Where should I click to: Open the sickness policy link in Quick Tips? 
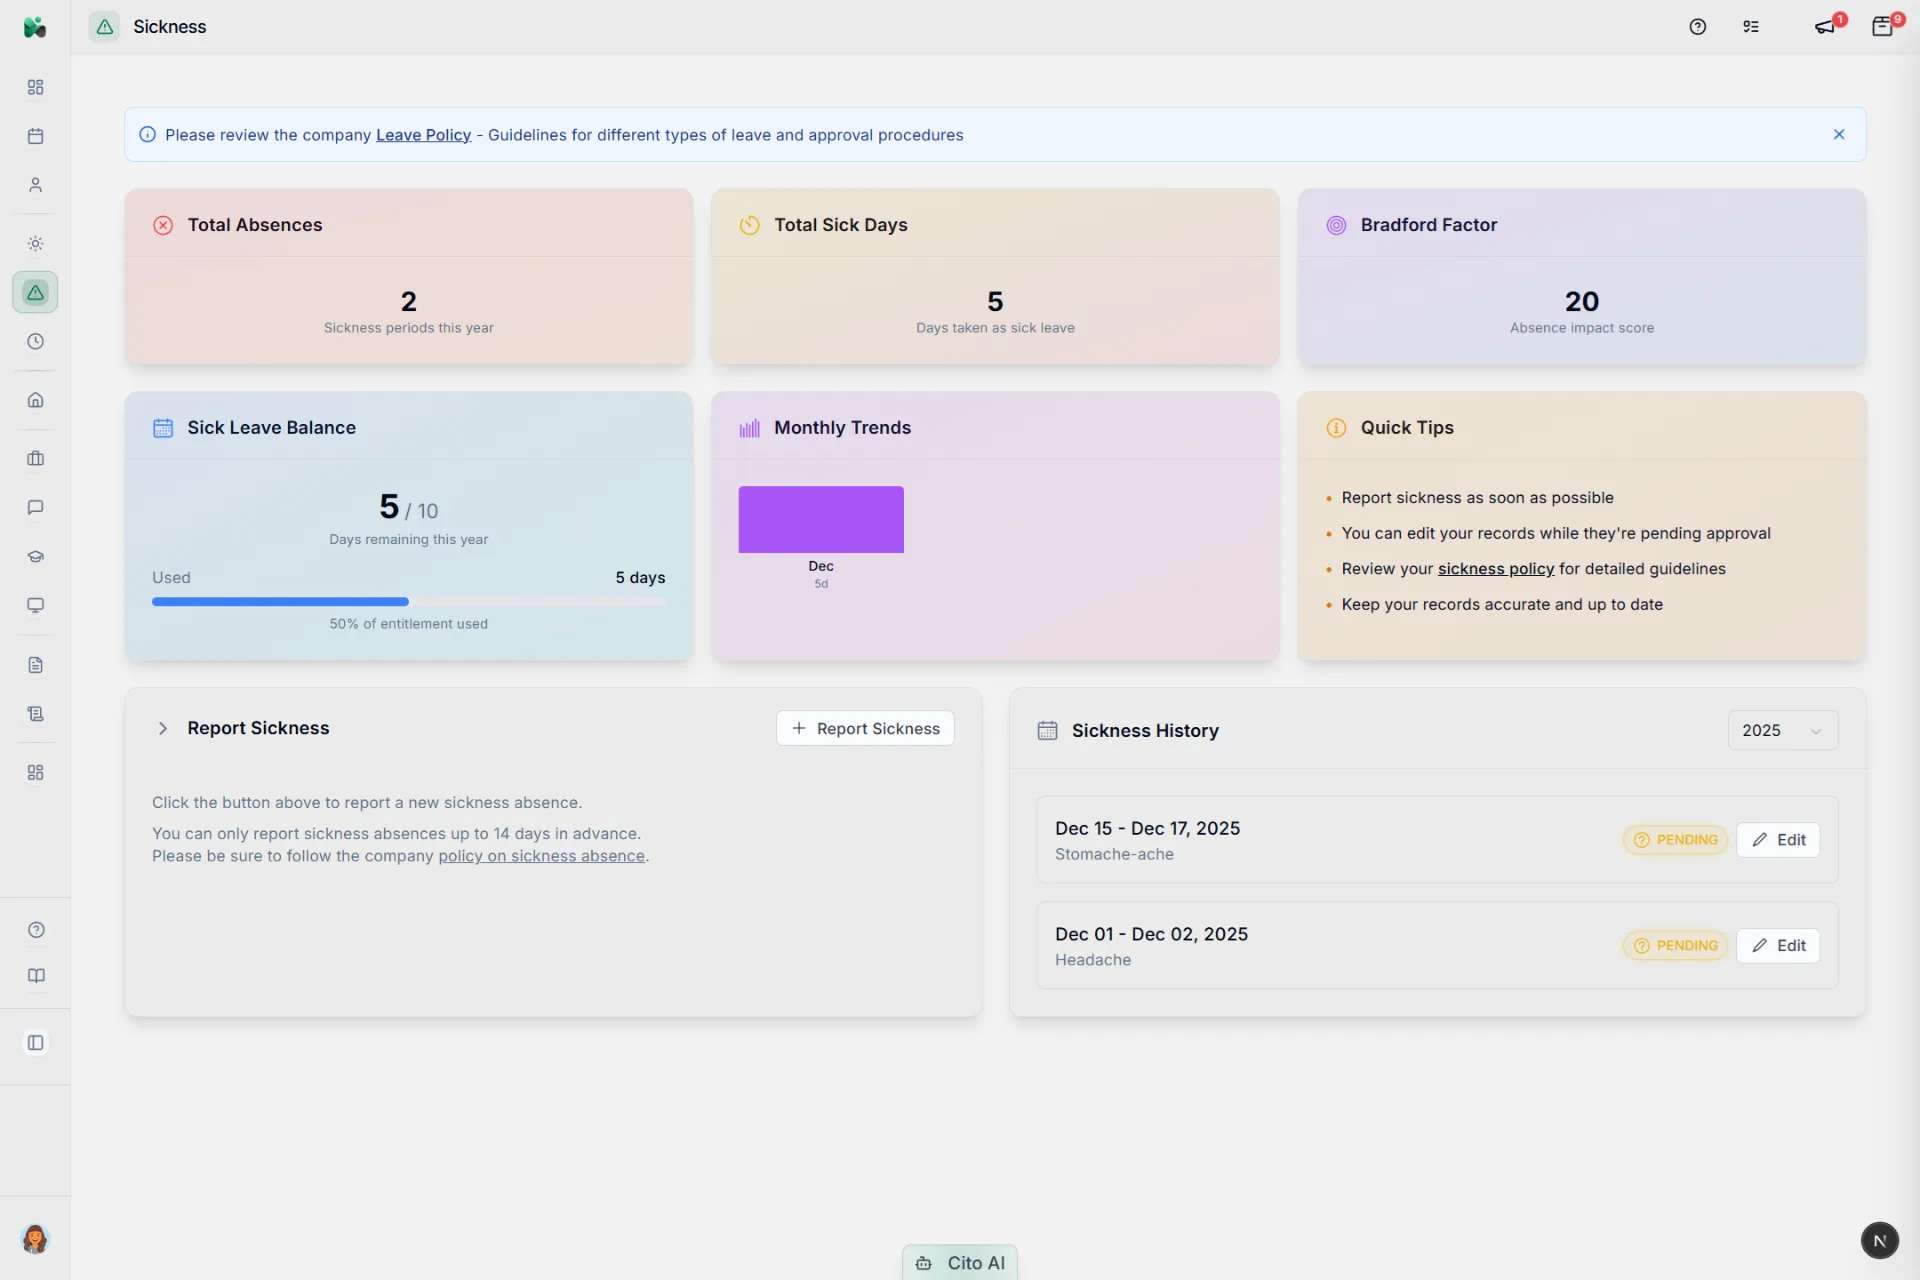[x=1496, y=569]
